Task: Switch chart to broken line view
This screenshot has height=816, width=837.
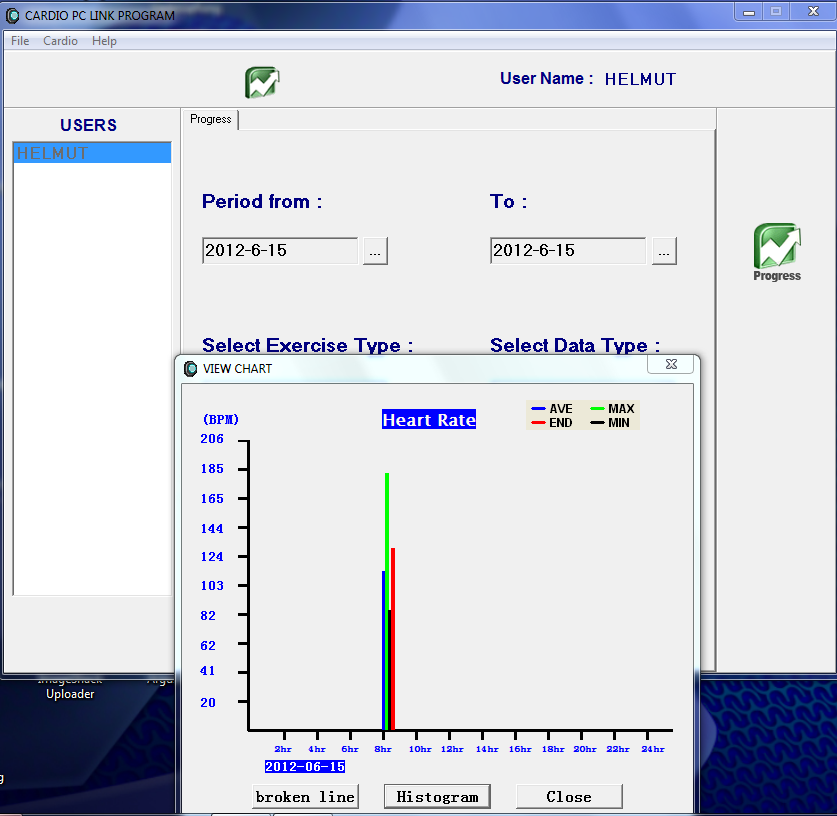Action: [x=305, y=797]
